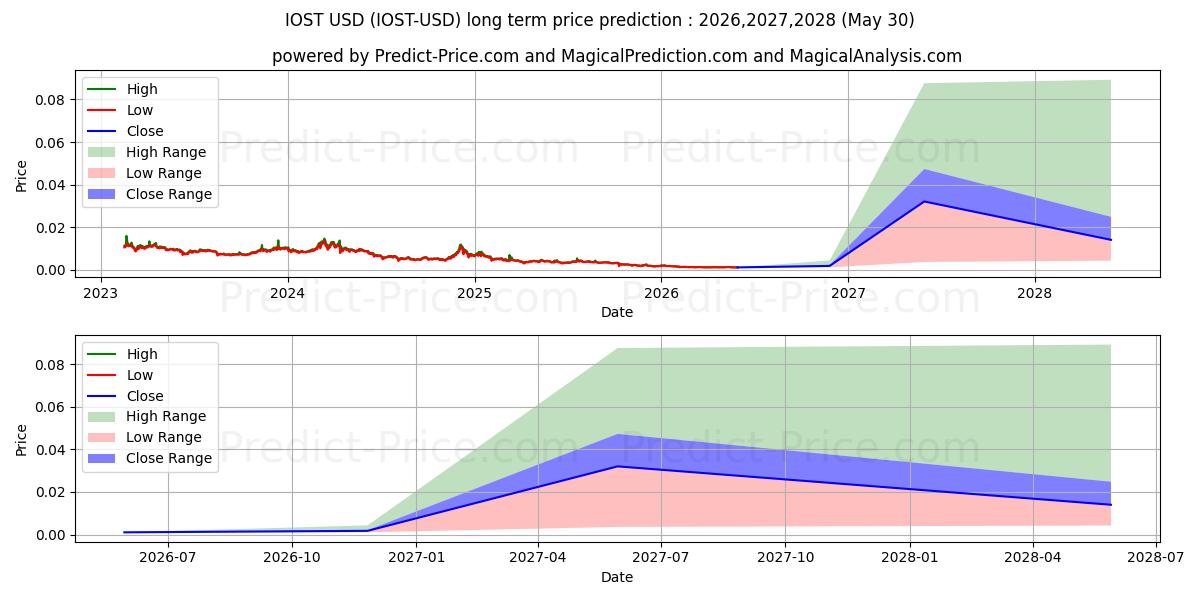
Task: Click the 2026-10 tick on bottom chart axis
Action: (291, 558)
